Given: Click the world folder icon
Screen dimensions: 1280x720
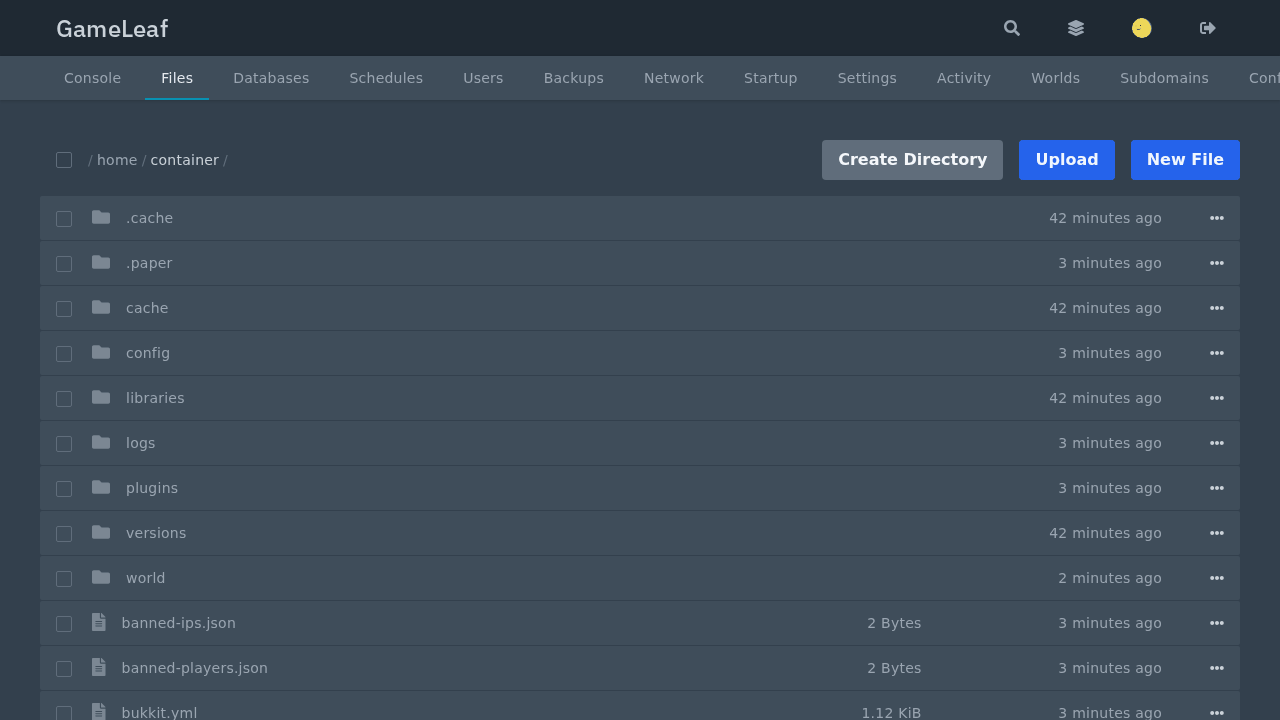Looking at the screenshot, I should [101, 577].
